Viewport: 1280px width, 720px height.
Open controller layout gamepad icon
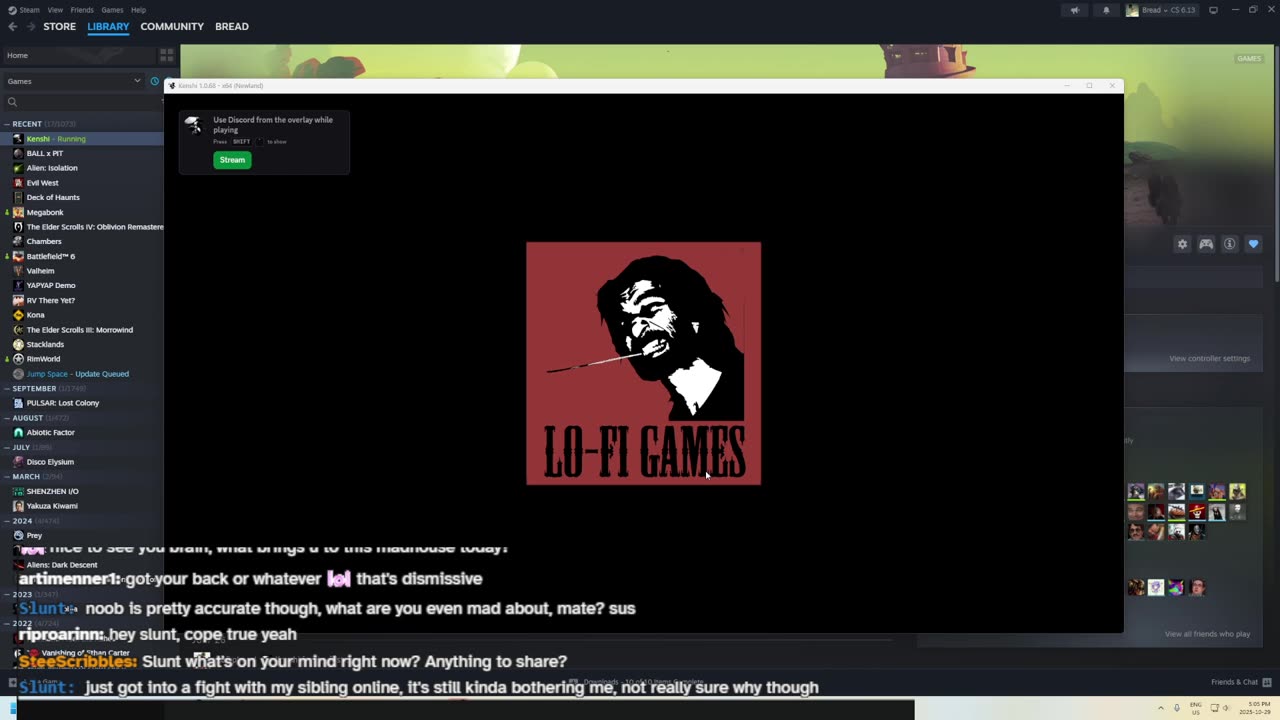point(1206,244)
